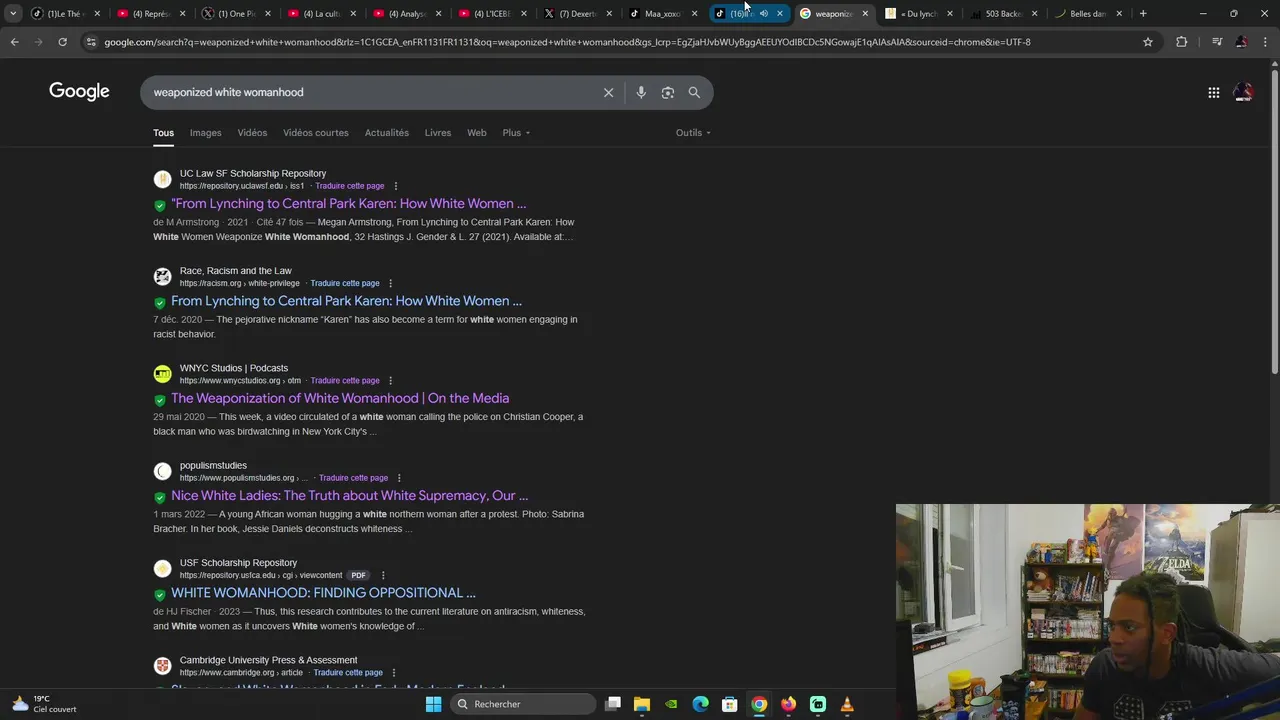Switch to the '503 Backe' tab

[1003, 14]
